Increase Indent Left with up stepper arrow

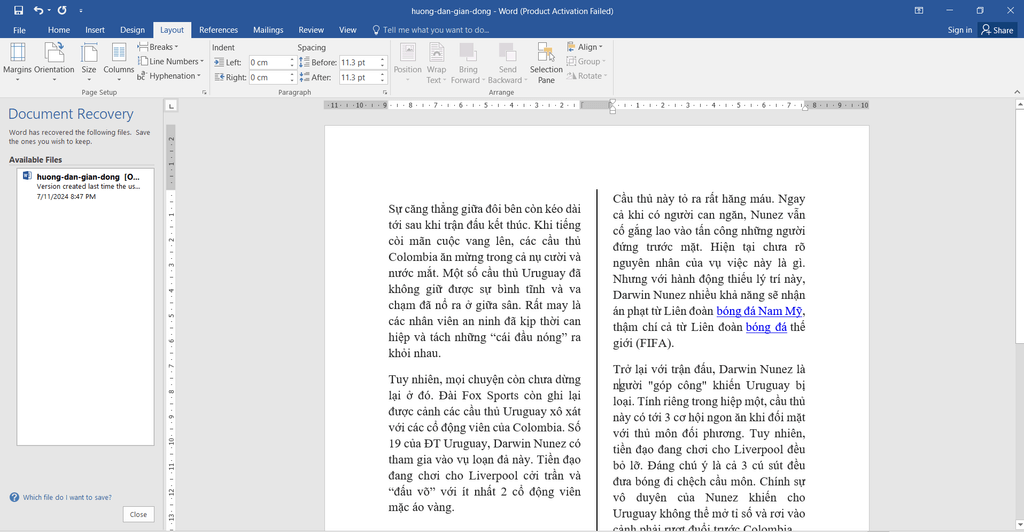pos(292,59)
